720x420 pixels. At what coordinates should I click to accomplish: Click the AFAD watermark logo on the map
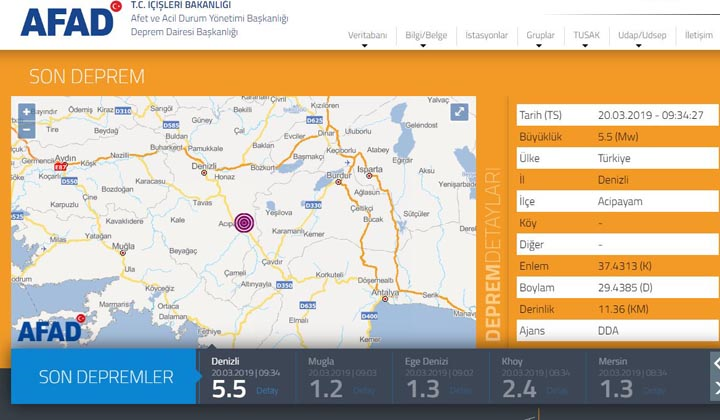[x=48, y=329]
